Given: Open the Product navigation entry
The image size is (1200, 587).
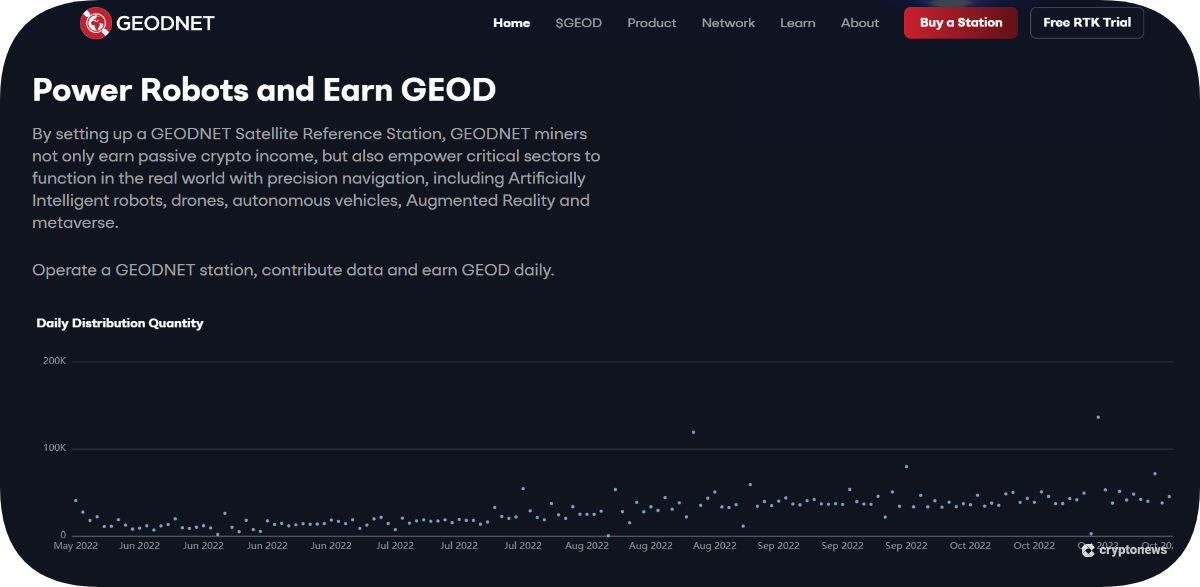Looking at the screenshot, I should 651,22.
